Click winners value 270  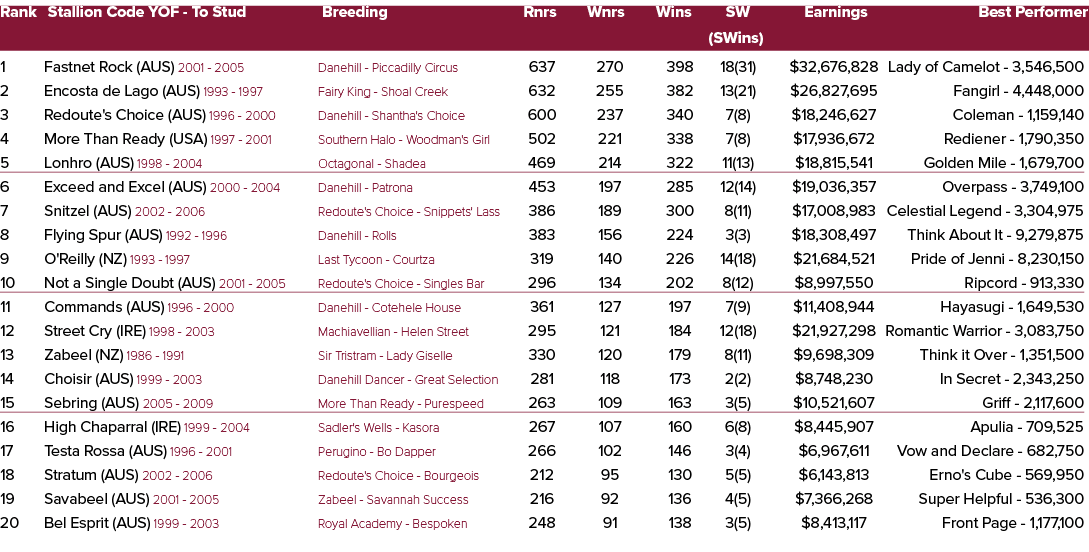click(x=610, y=67)
